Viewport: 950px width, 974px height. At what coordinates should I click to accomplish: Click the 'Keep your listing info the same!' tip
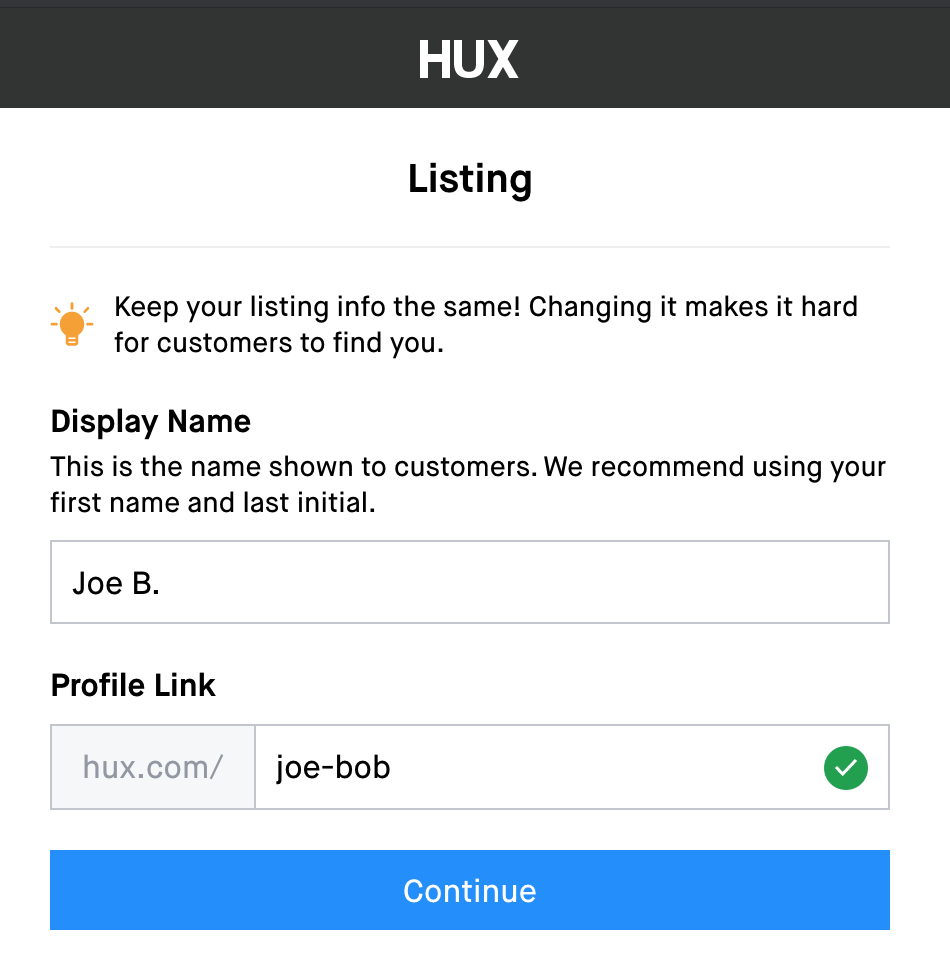[316, 307]
